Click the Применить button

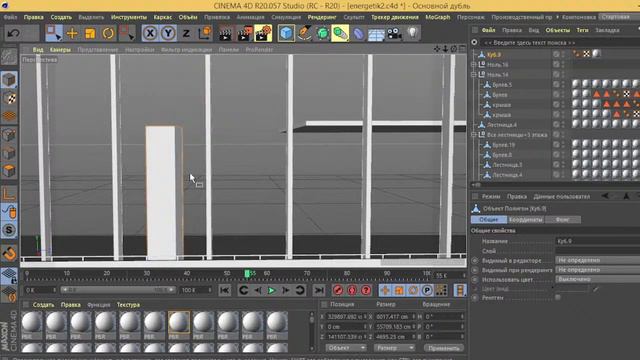(444, 348)
